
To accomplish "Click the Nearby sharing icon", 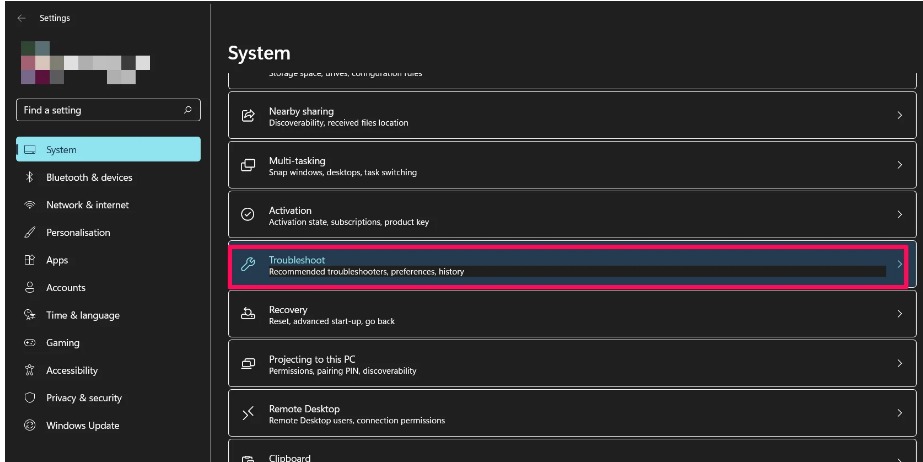I will [x=249, y=116].
